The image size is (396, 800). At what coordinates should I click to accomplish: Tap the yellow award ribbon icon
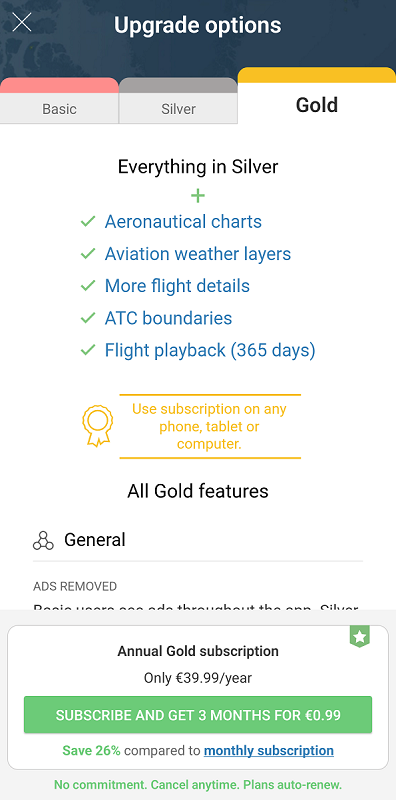click(x=97, y=426)
